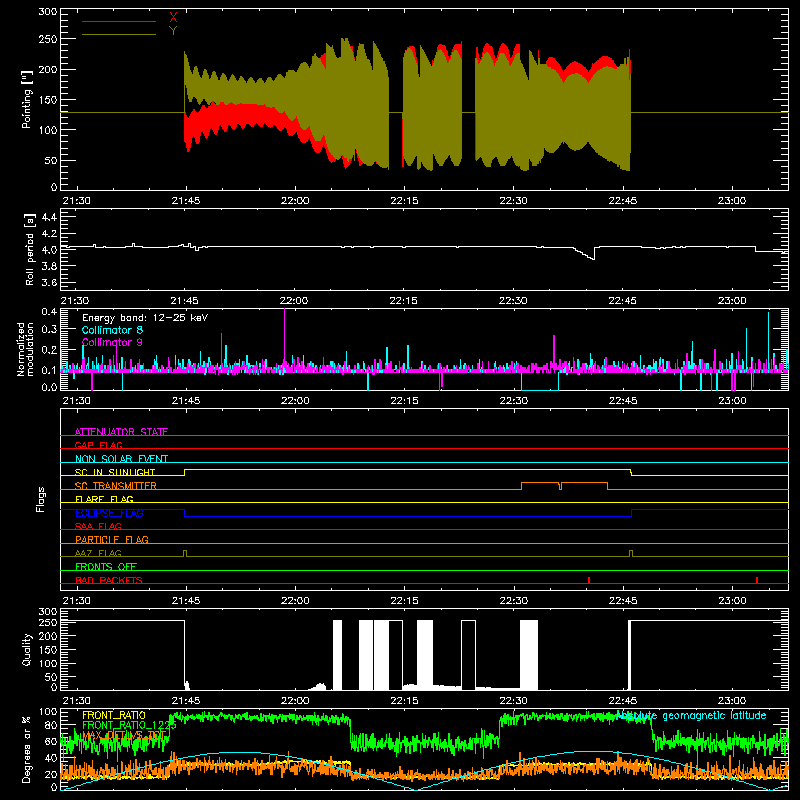The image size is (800, 800).
Task: Click the 'Absolute geomagnetic latitude' legend text
Action: [x=691, y=715]
